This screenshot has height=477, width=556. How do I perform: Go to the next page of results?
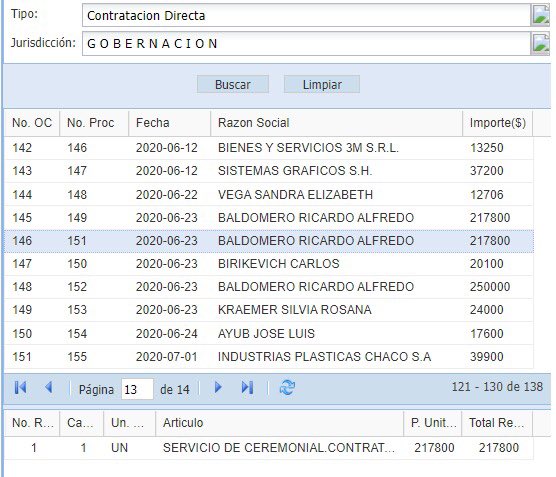[x=218, y=387]
